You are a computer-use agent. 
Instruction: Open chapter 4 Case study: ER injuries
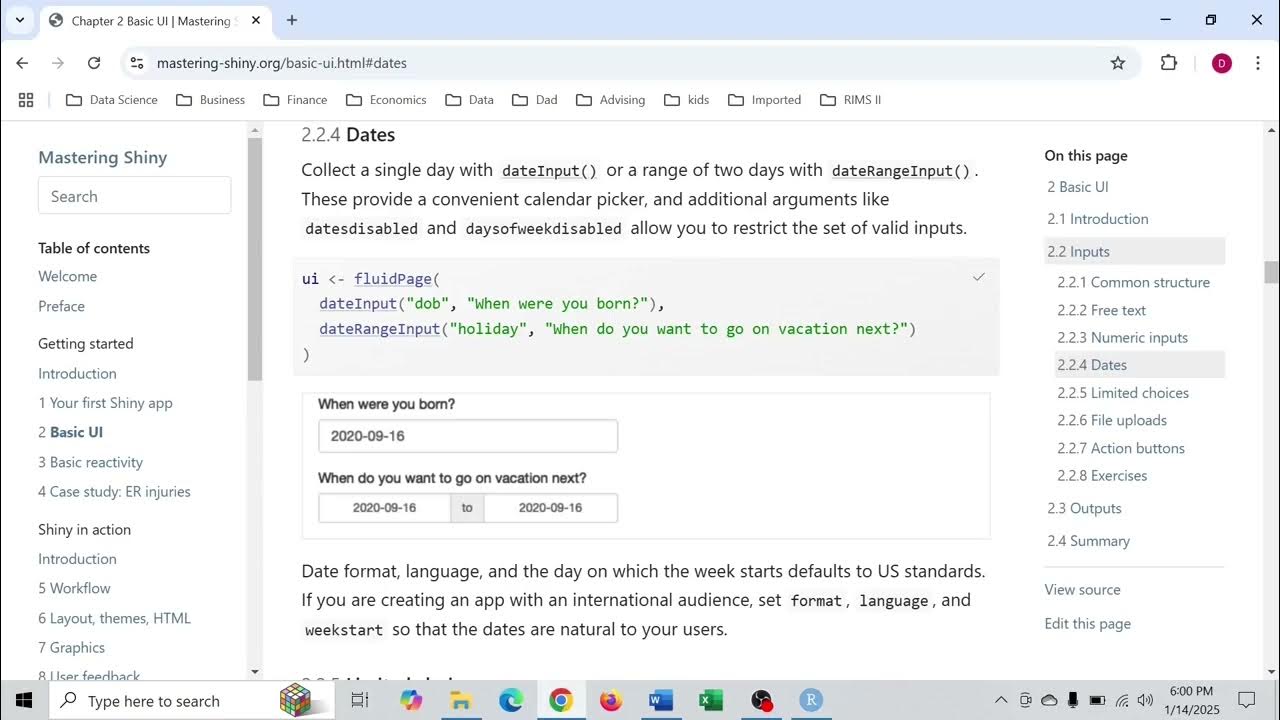pos(114,491)
